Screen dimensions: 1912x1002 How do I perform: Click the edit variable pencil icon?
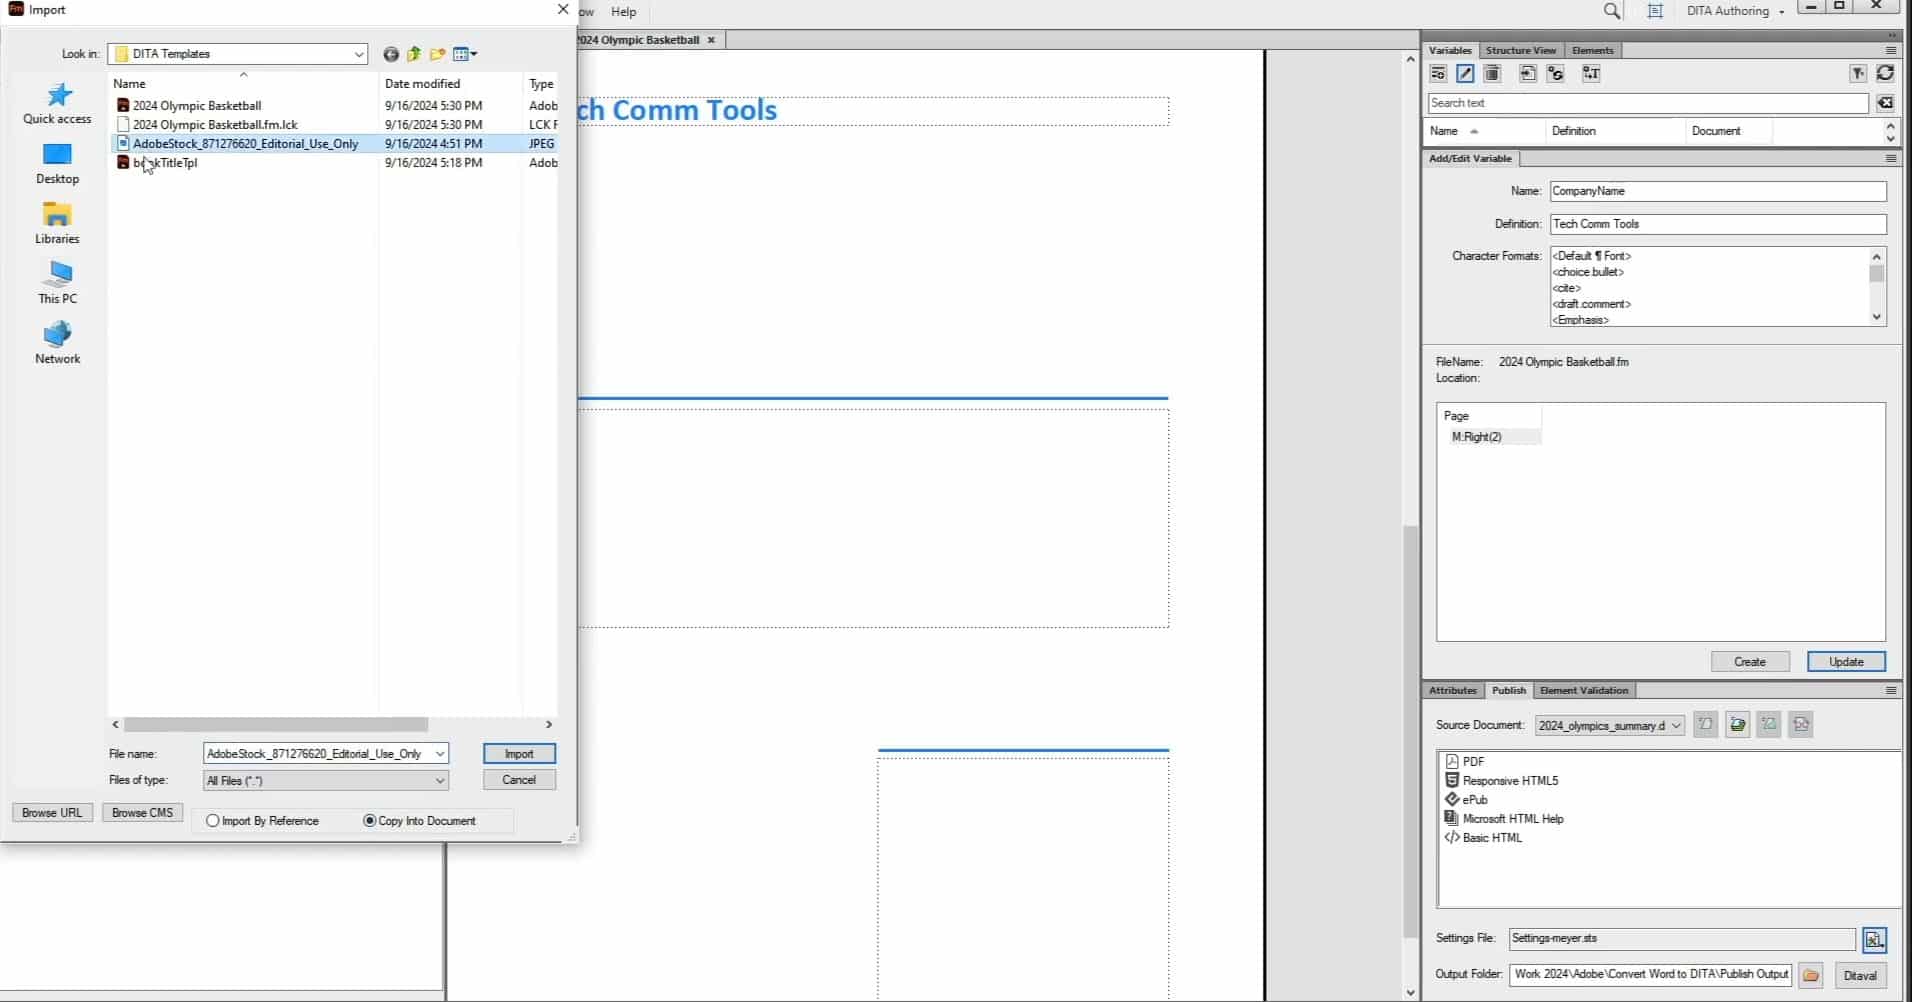coord(1465,74)
